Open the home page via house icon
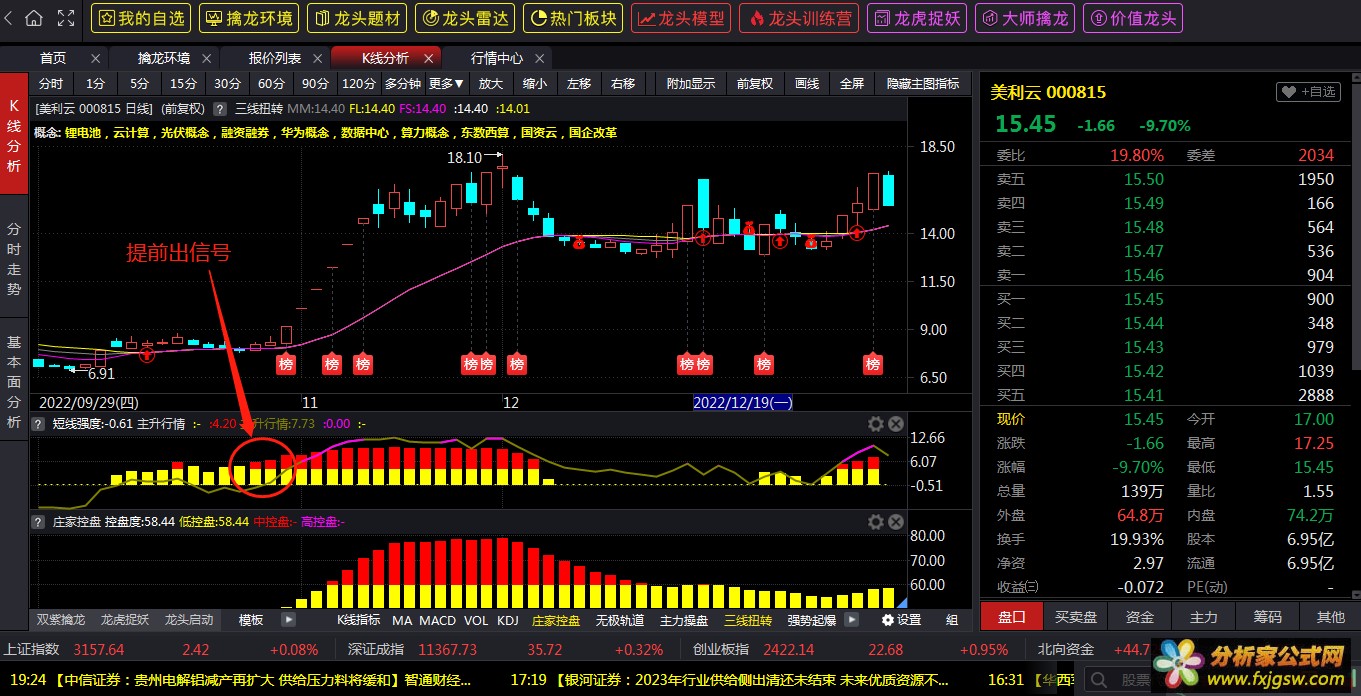 click(x=34, y=18)
